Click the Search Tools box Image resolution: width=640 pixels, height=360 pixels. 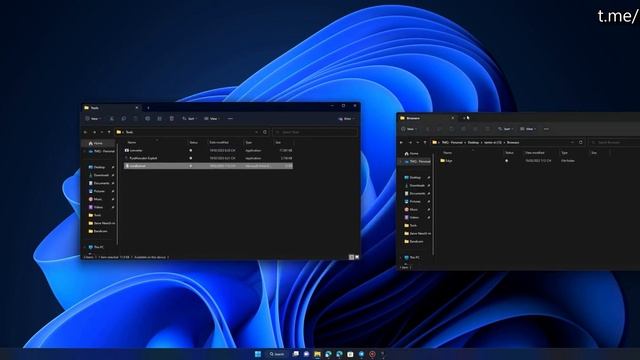(x=315, y=132)
